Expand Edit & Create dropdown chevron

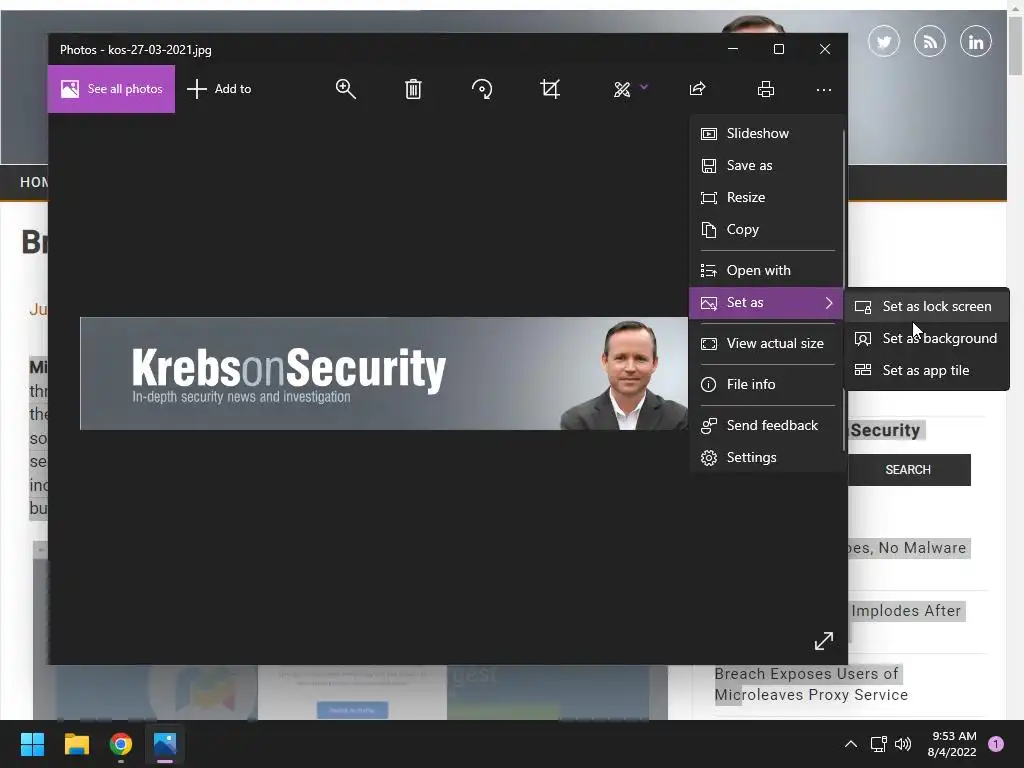644,87
